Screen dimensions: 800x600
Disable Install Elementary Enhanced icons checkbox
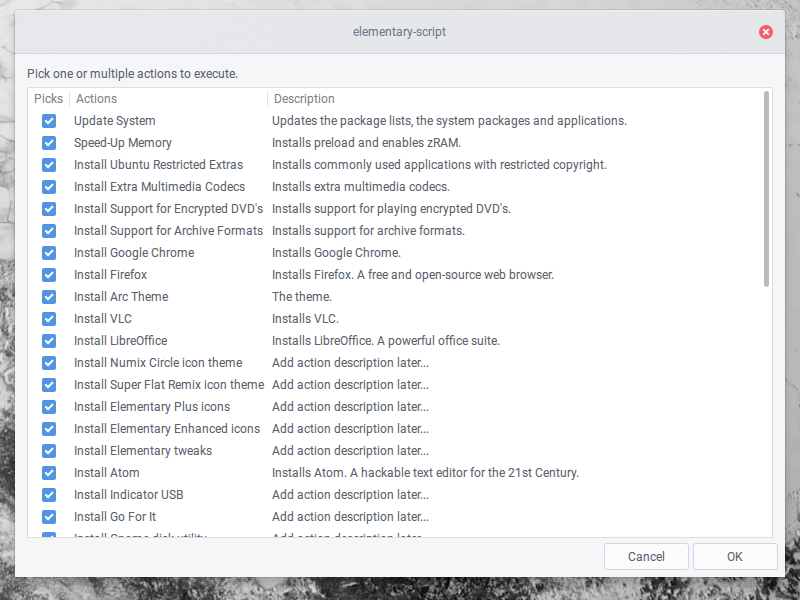coord(49,429)
